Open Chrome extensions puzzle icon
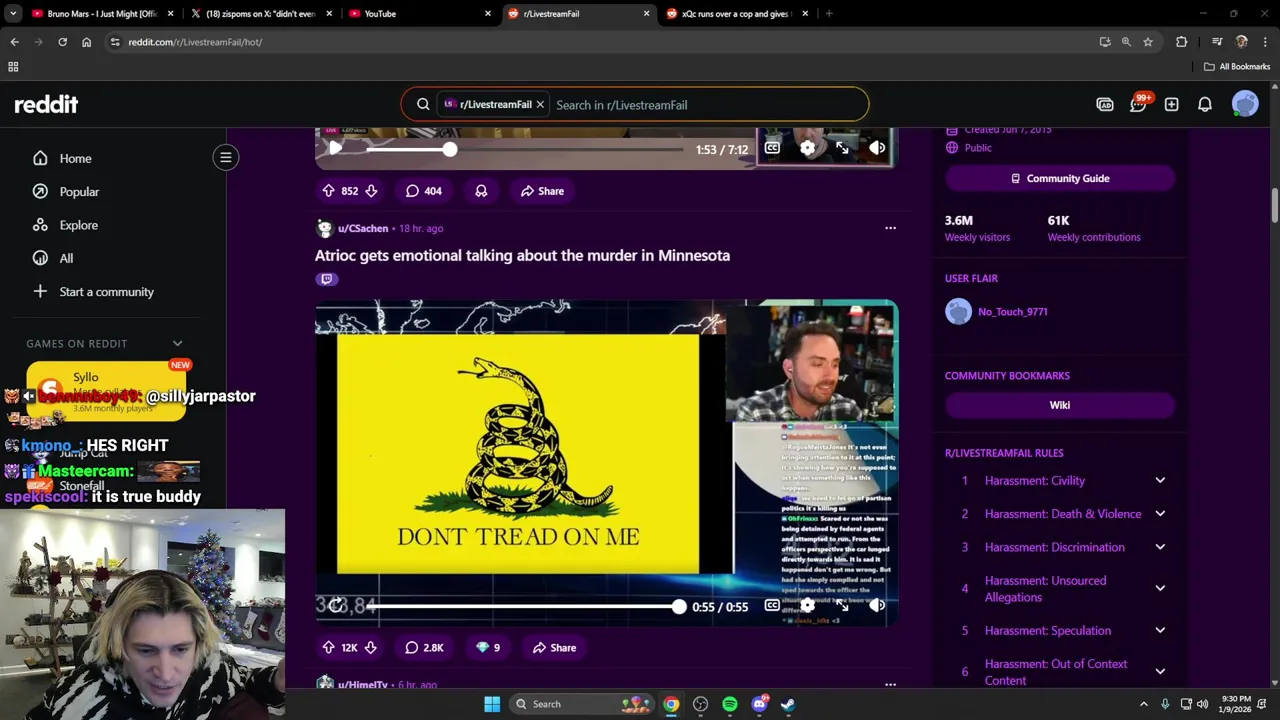 [1182, 42]
